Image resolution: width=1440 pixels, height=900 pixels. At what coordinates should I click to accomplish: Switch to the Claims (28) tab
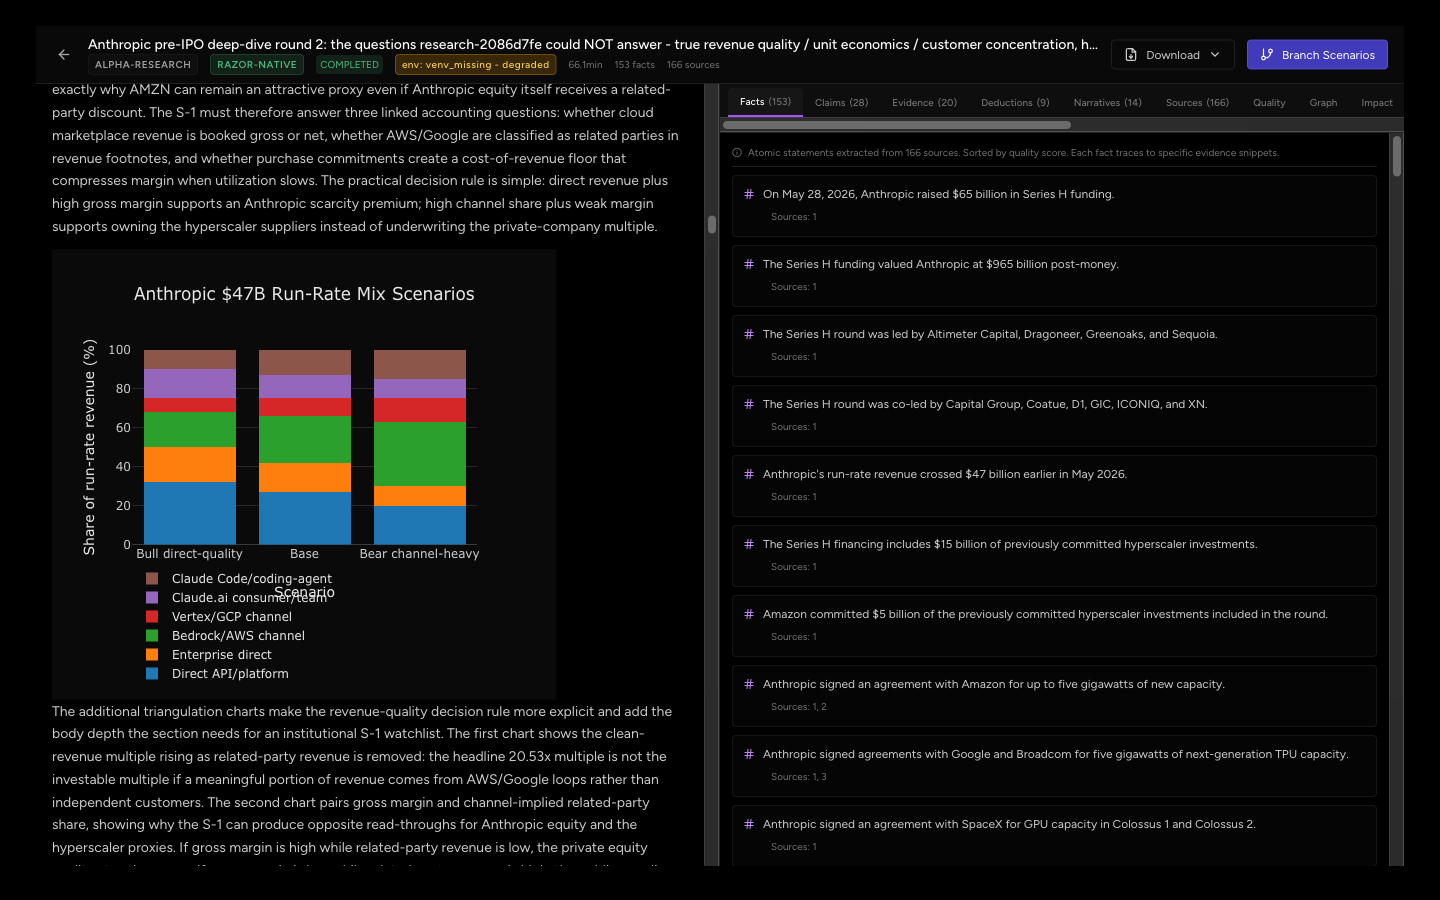point(841,103)
